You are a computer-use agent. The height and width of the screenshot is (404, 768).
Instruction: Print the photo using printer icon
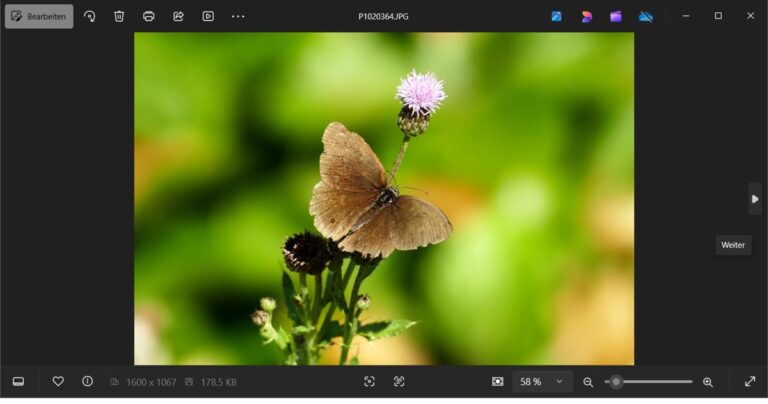[x=148, y=16]
